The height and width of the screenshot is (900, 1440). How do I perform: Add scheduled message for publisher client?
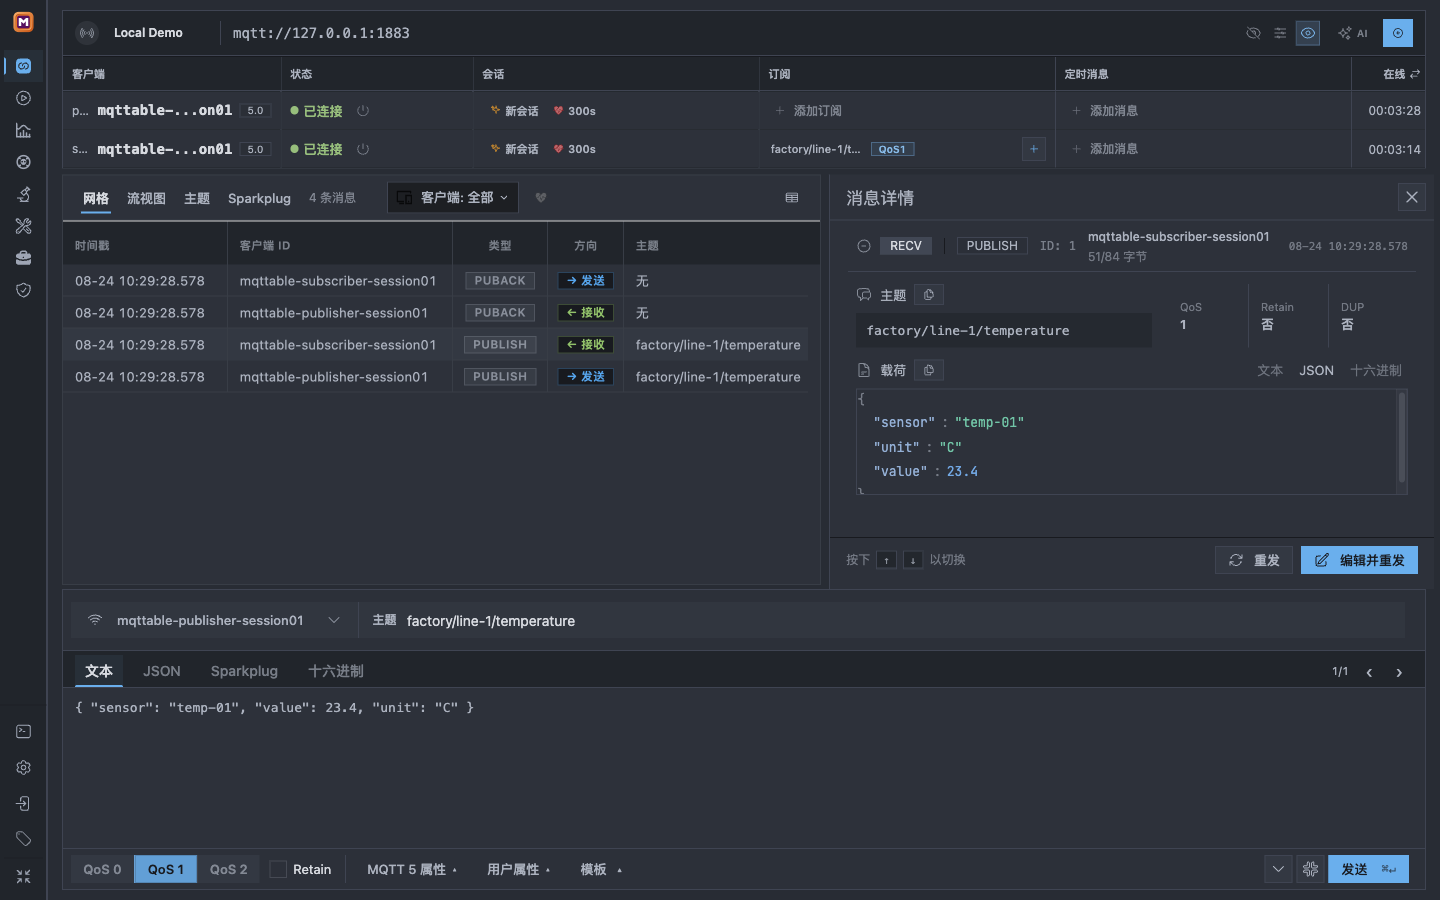(x=1105, y=111)
